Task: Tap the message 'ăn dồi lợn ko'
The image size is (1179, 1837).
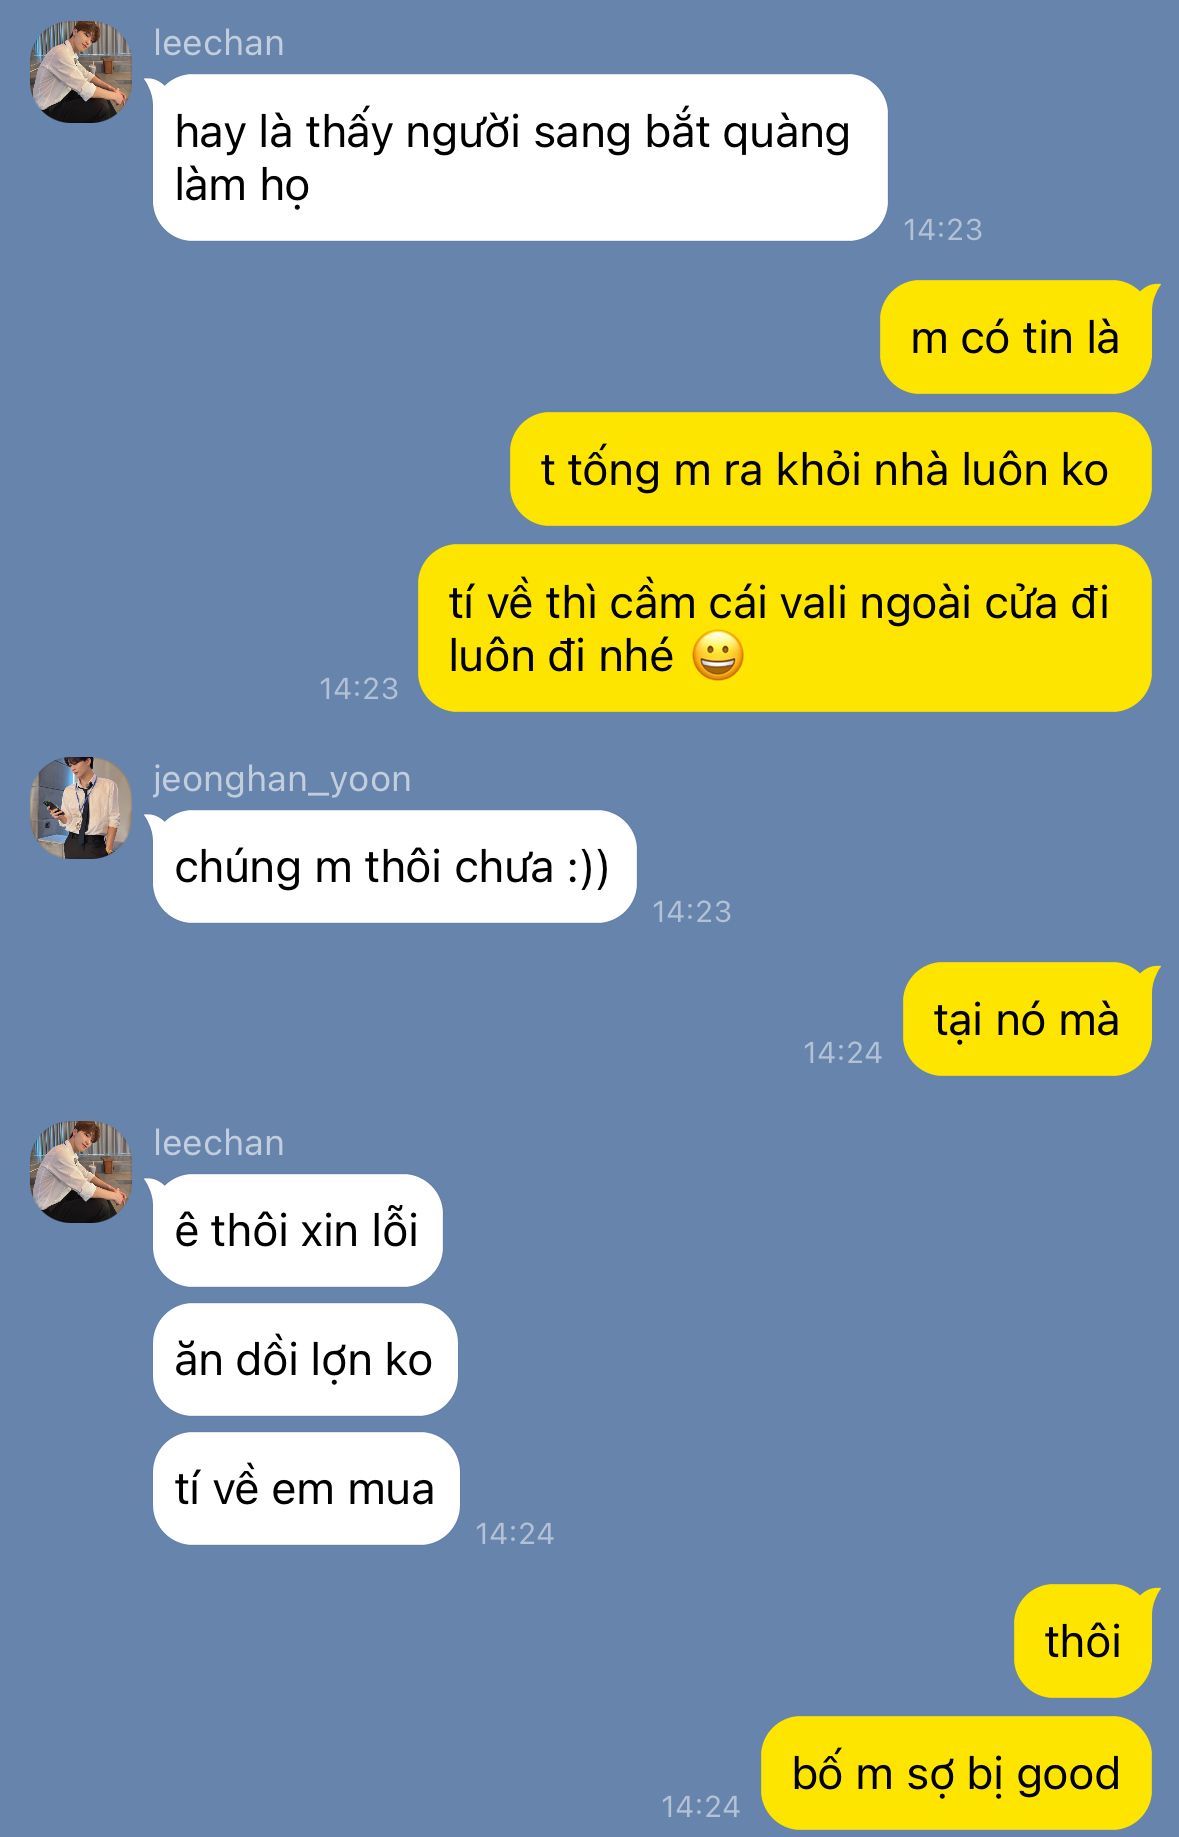Action: tap(305, 1359)
